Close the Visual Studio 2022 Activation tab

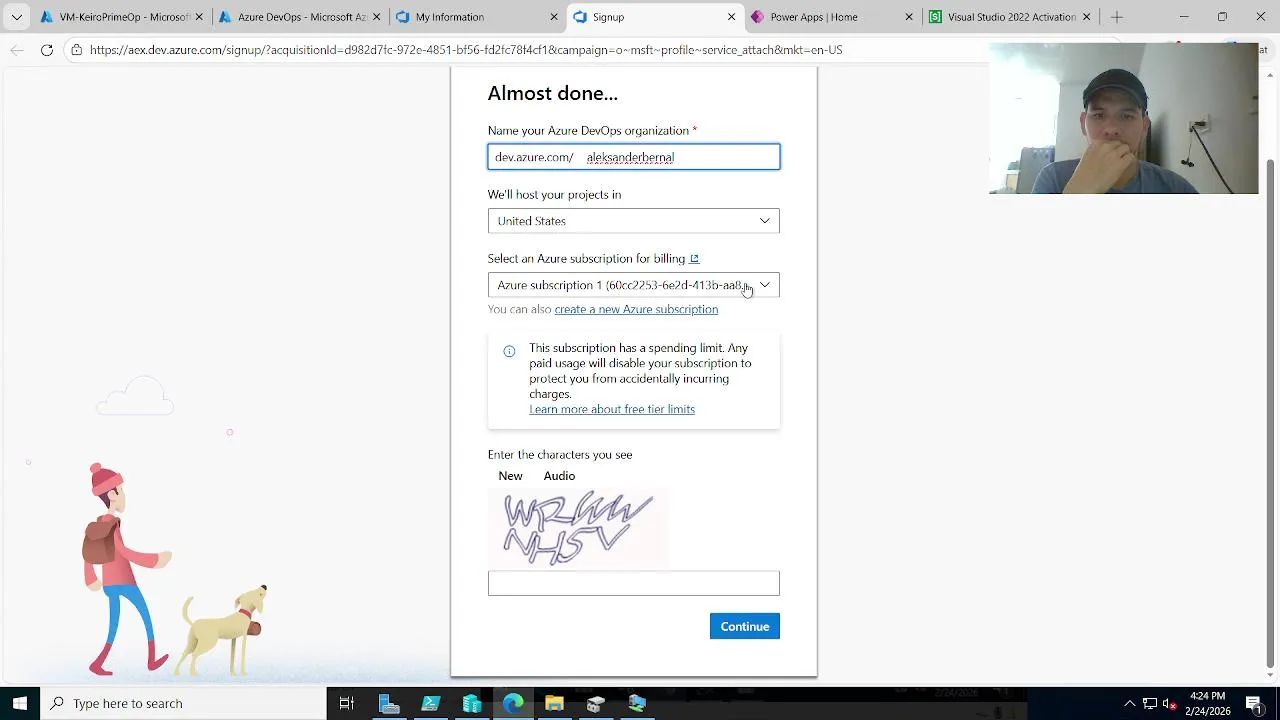point(1086,17)
